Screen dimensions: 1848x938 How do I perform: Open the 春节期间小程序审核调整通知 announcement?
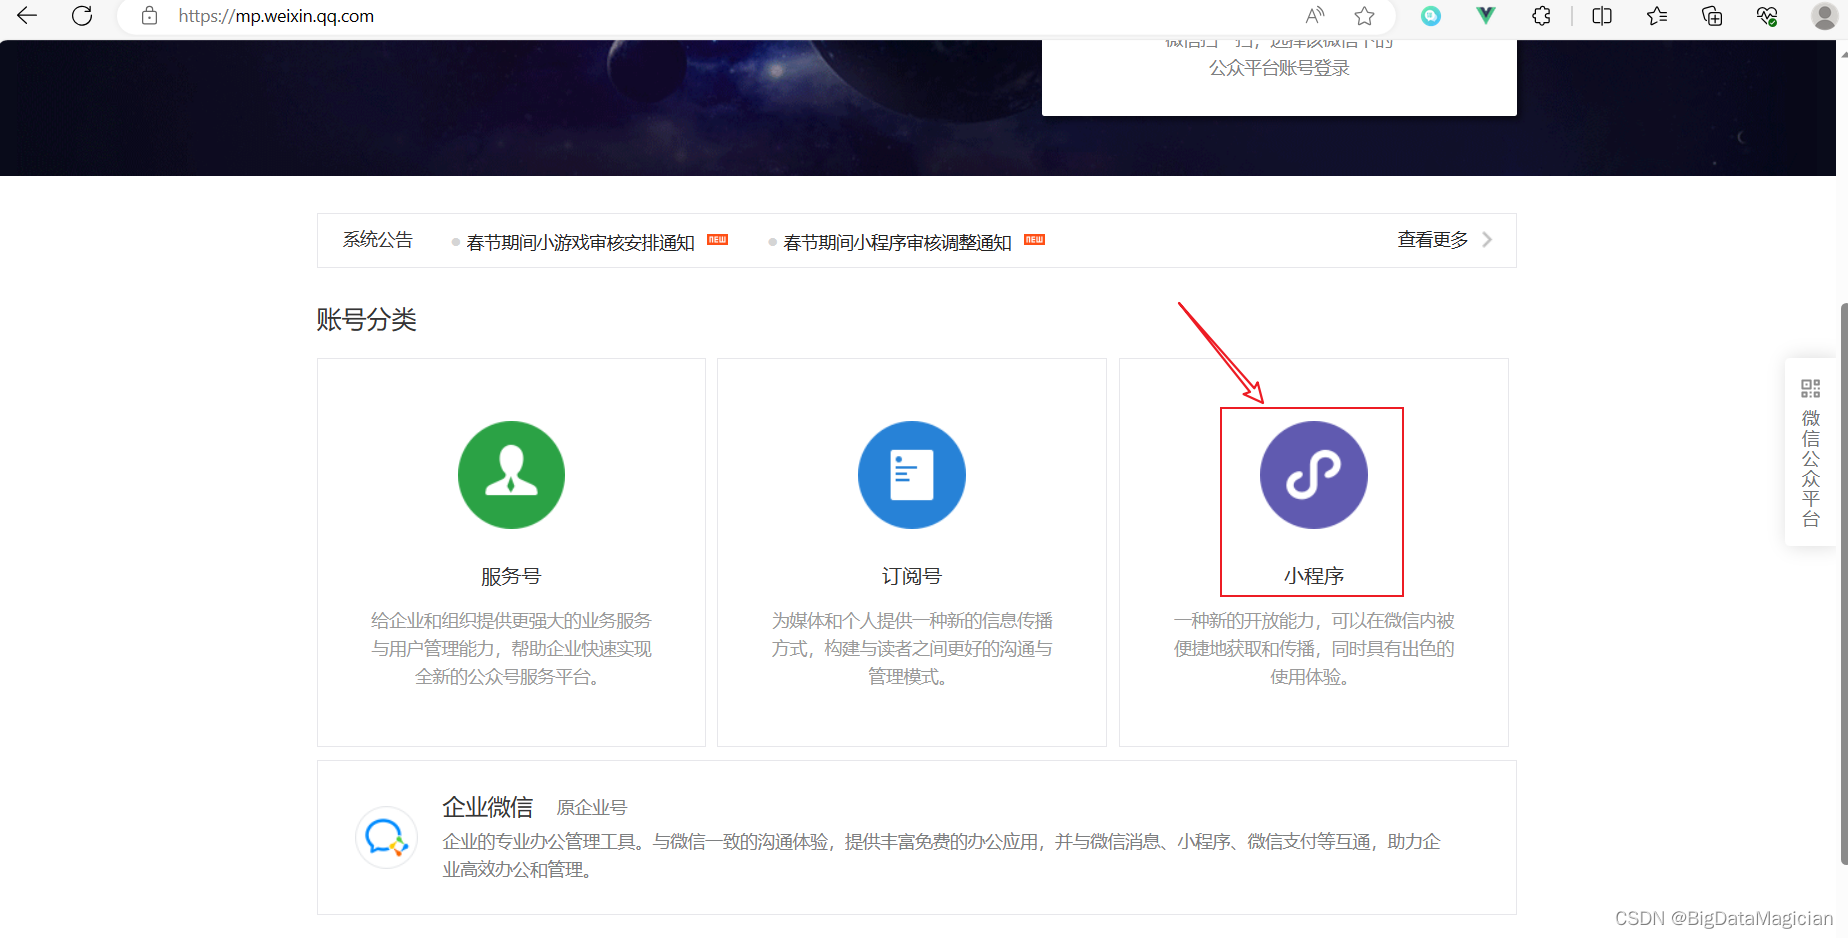tap(897, 242)
